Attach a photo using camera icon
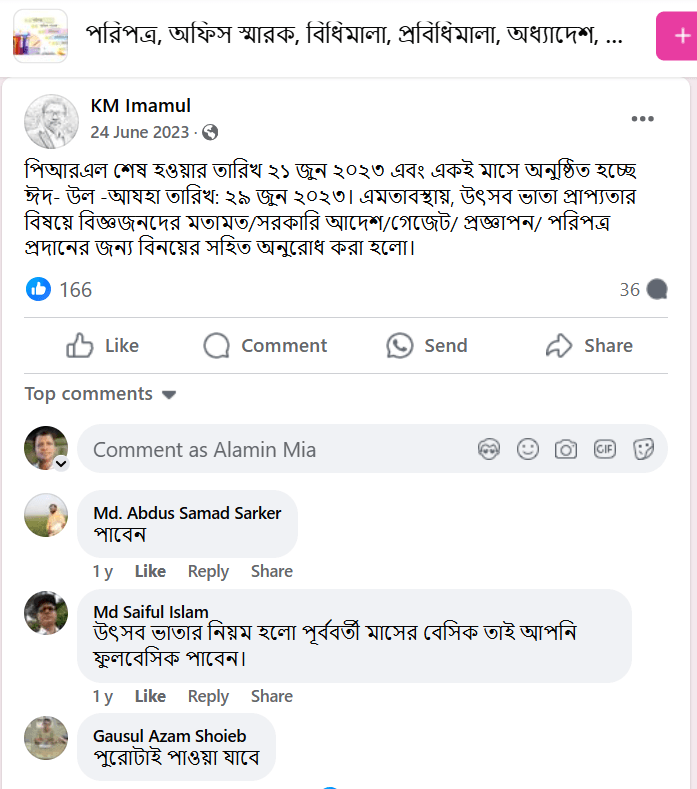 (x=566, y=449)
